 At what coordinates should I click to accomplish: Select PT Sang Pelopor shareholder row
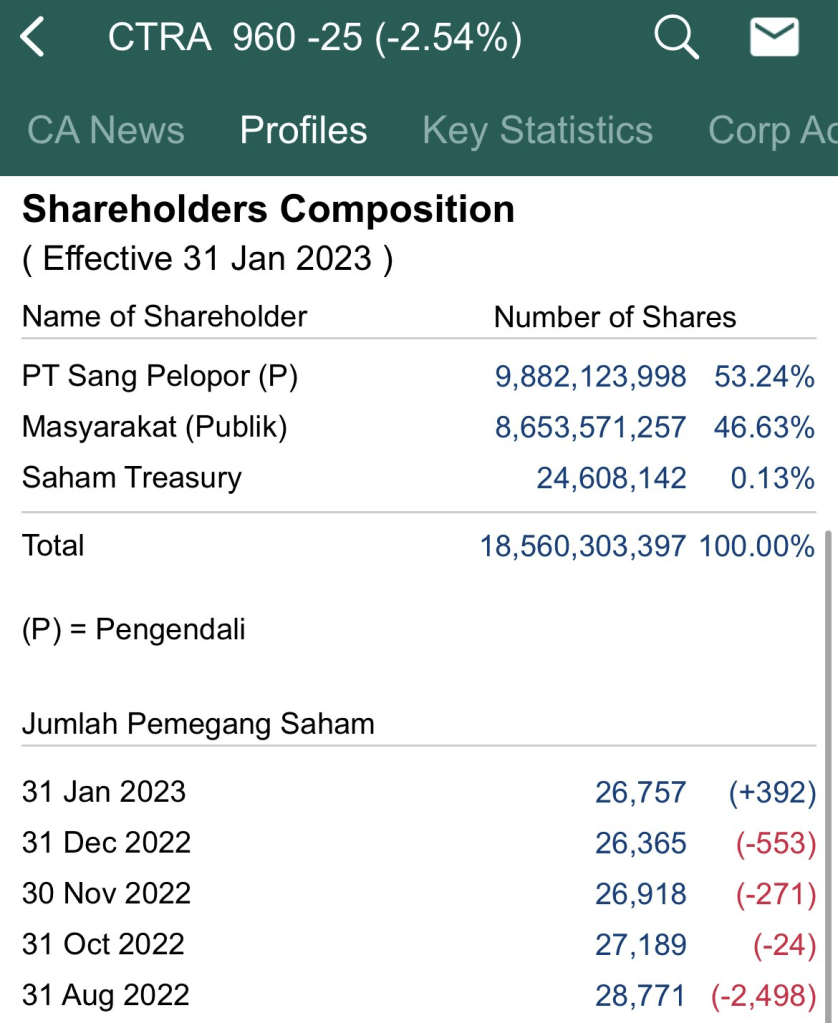(x=160, y=376)
